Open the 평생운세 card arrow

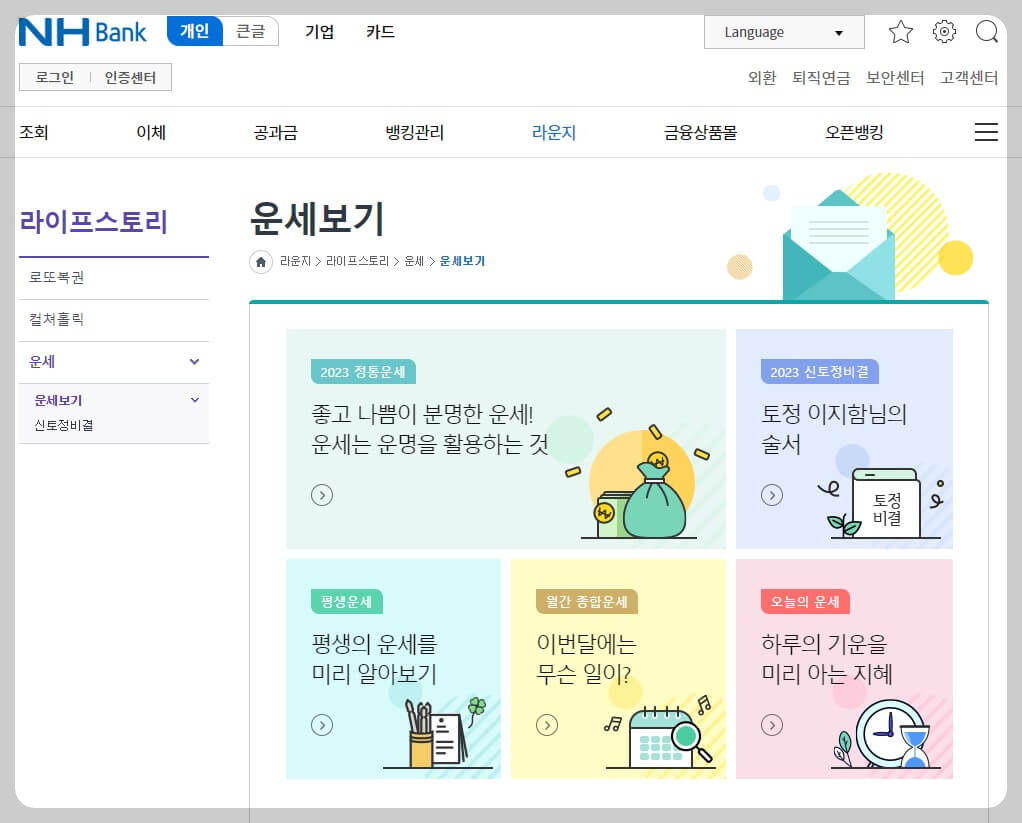pos(322,725)
